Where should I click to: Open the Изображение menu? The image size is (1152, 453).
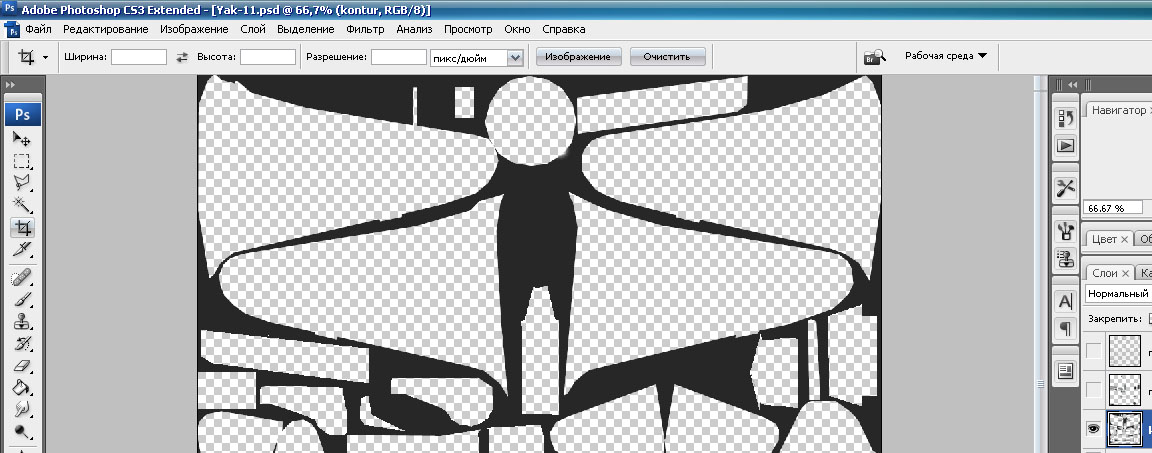[195, 29]
